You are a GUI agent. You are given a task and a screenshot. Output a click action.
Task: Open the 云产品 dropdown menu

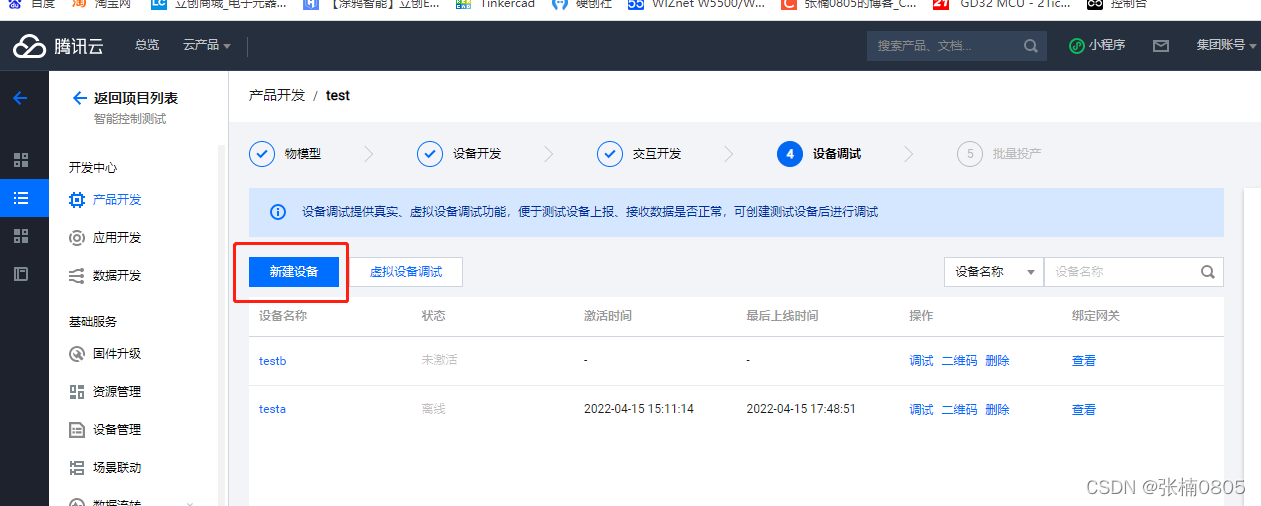click(x=207, y=45)
